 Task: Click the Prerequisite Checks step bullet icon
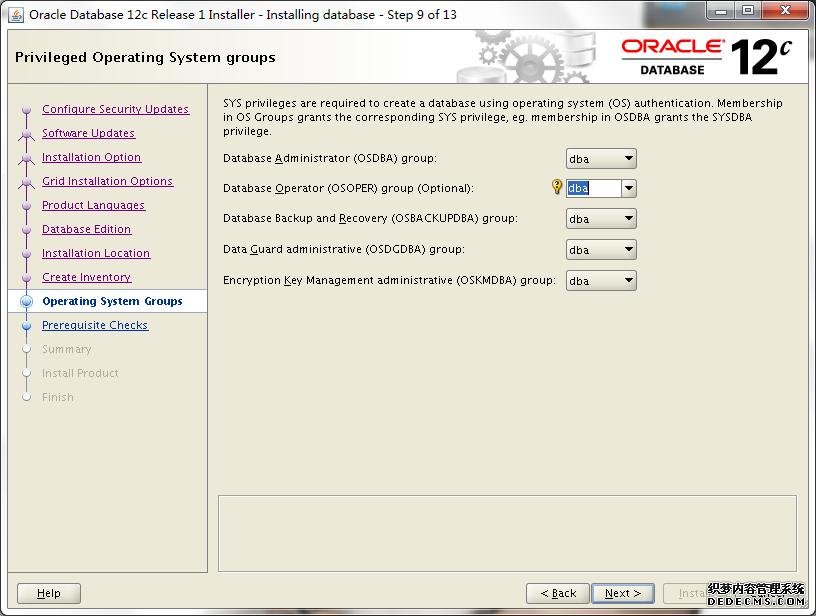(27, 325)
